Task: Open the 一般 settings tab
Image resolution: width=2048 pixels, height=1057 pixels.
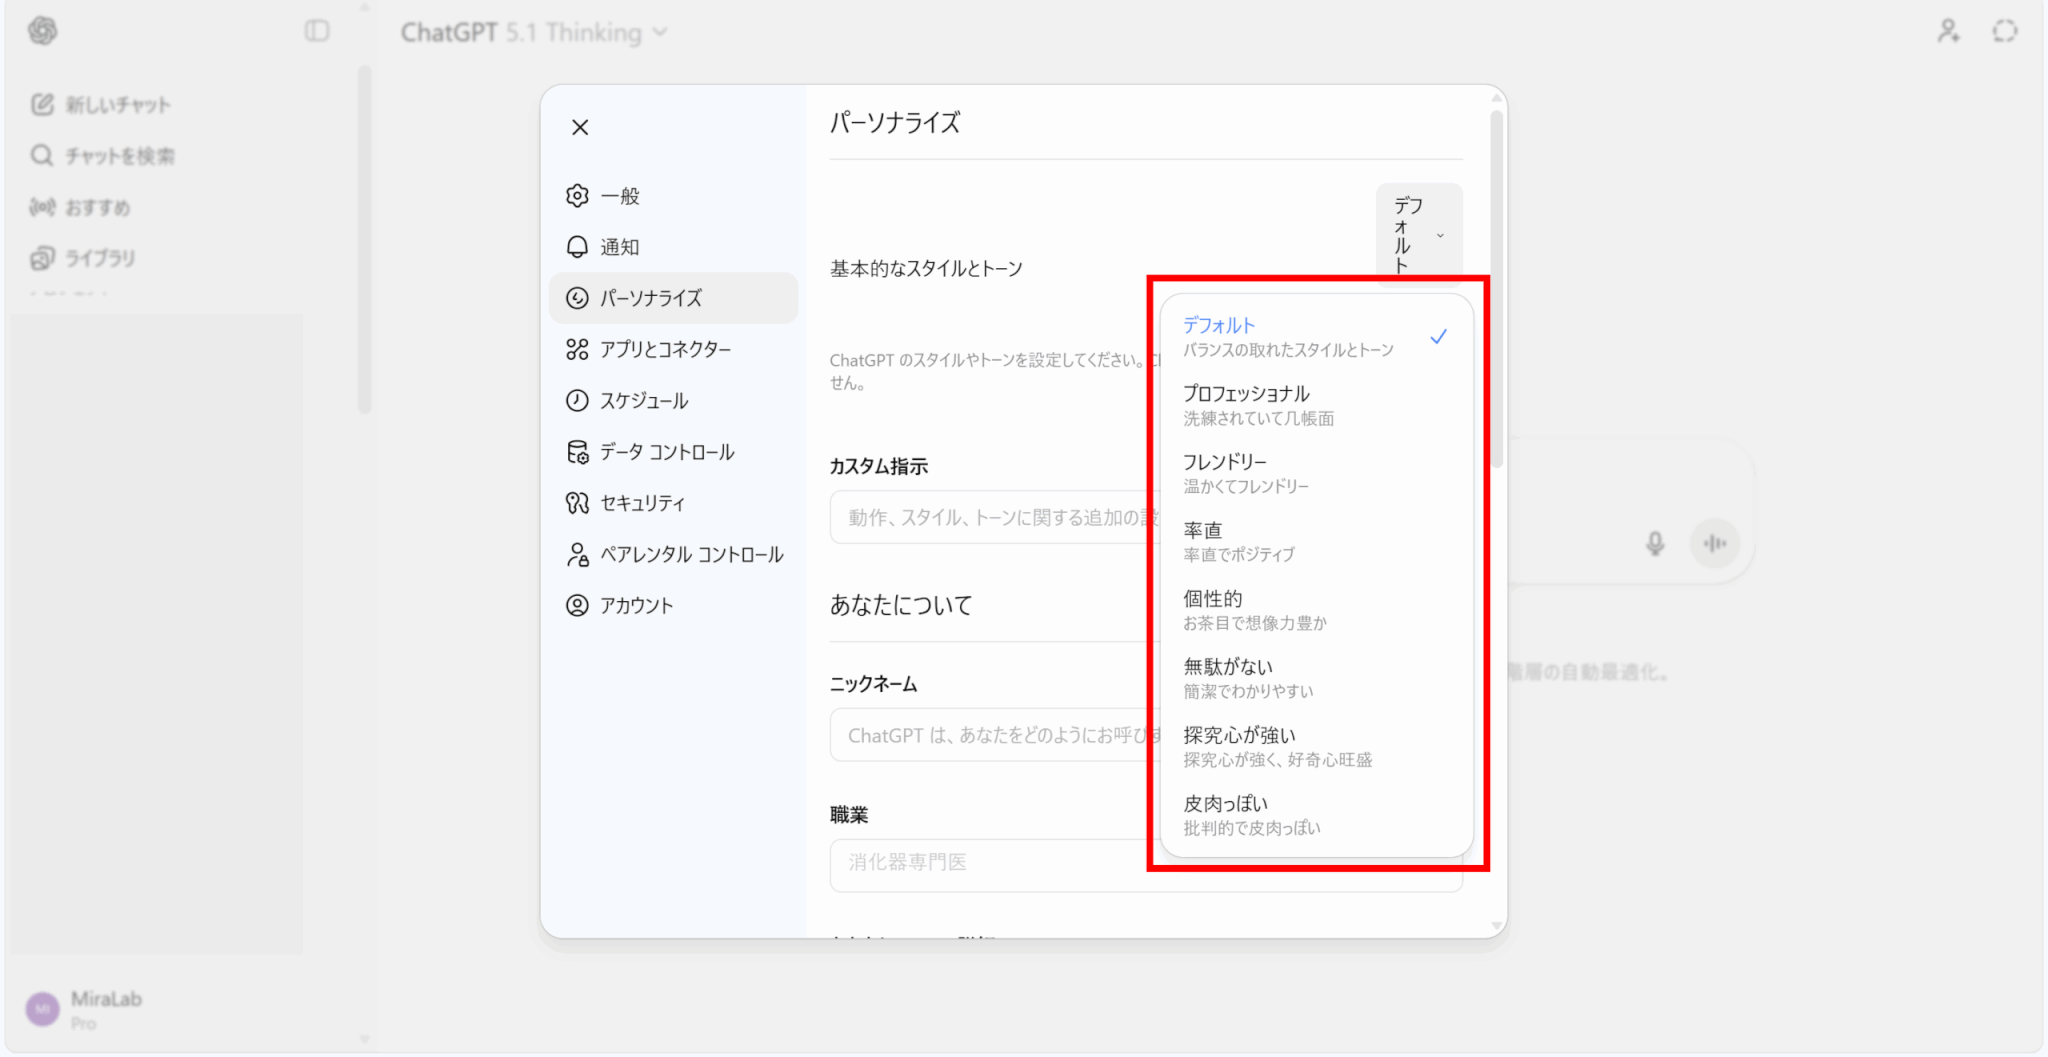Action: pyautogui.click(x=619, y=196)
